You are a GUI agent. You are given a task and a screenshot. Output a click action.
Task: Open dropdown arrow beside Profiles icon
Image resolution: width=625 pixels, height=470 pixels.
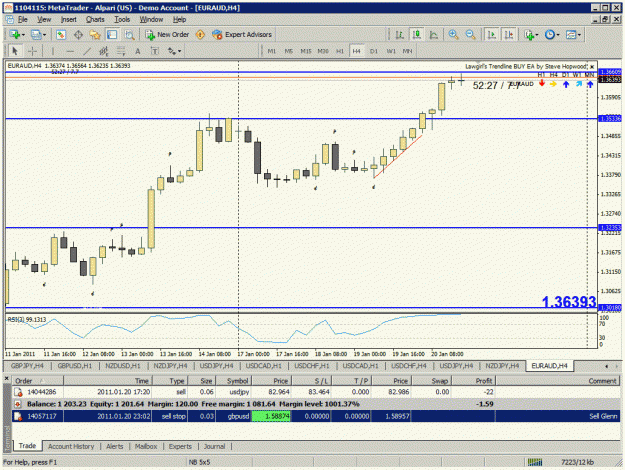click(x=44, y=35)
